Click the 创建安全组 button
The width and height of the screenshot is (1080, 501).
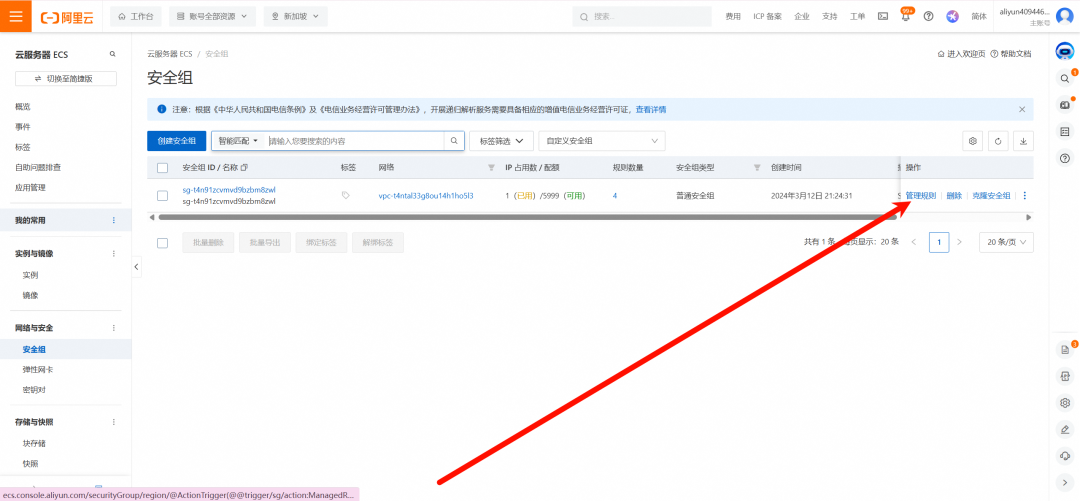pos(177,141)
